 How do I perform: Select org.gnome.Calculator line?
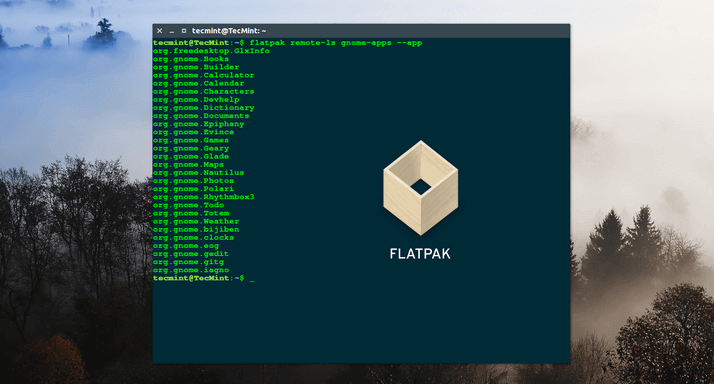pyautogui.click(x=204, y=76)
